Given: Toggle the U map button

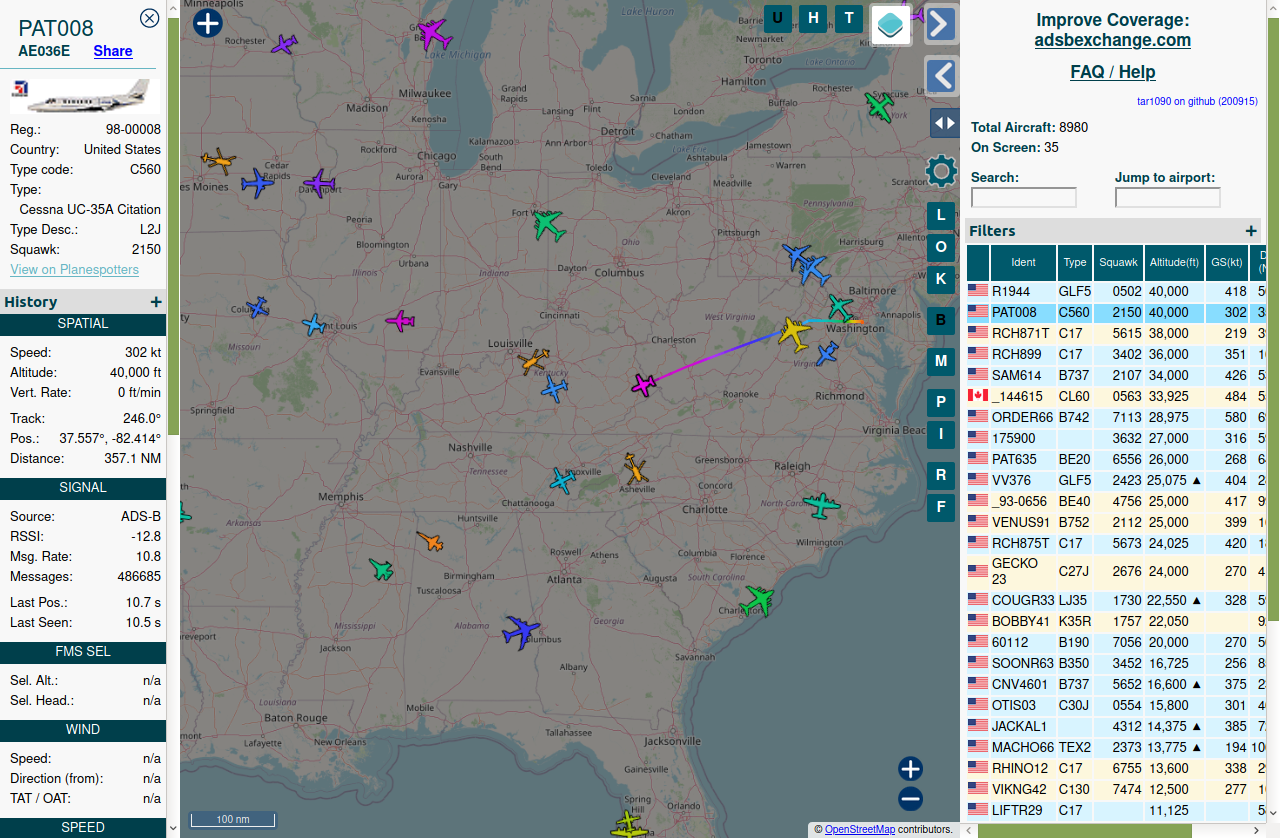Looking at the screenshot, I should pyautogui.click(x=778, y=18).
